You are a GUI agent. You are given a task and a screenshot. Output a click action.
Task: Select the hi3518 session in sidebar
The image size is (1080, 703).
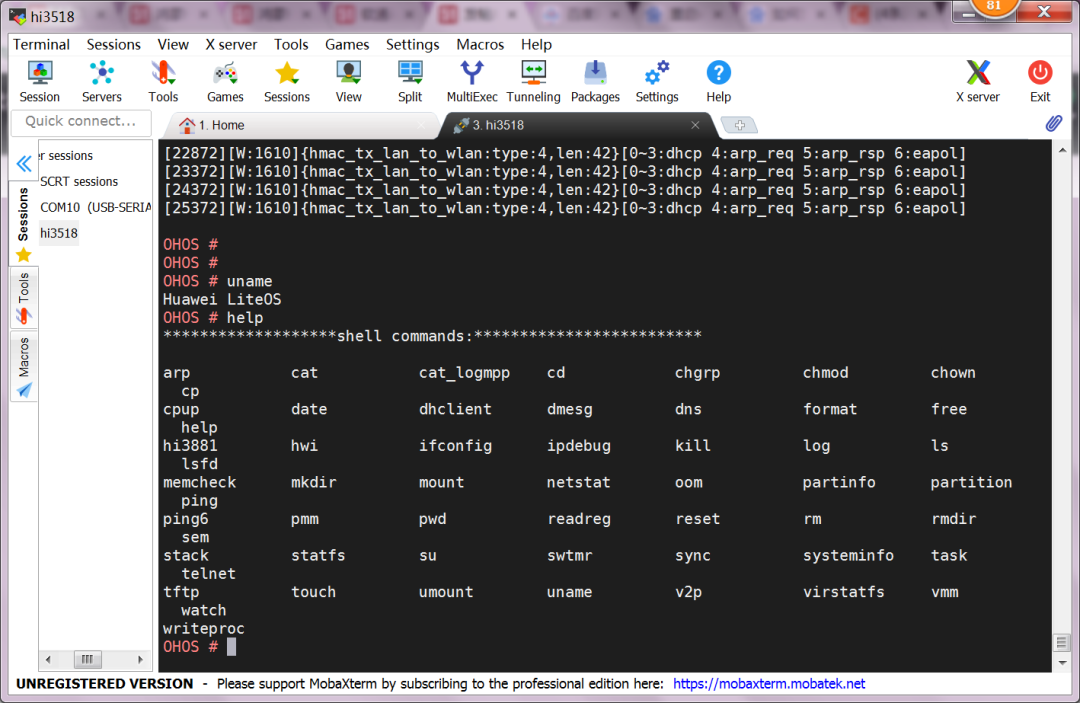tap(59, 233)
